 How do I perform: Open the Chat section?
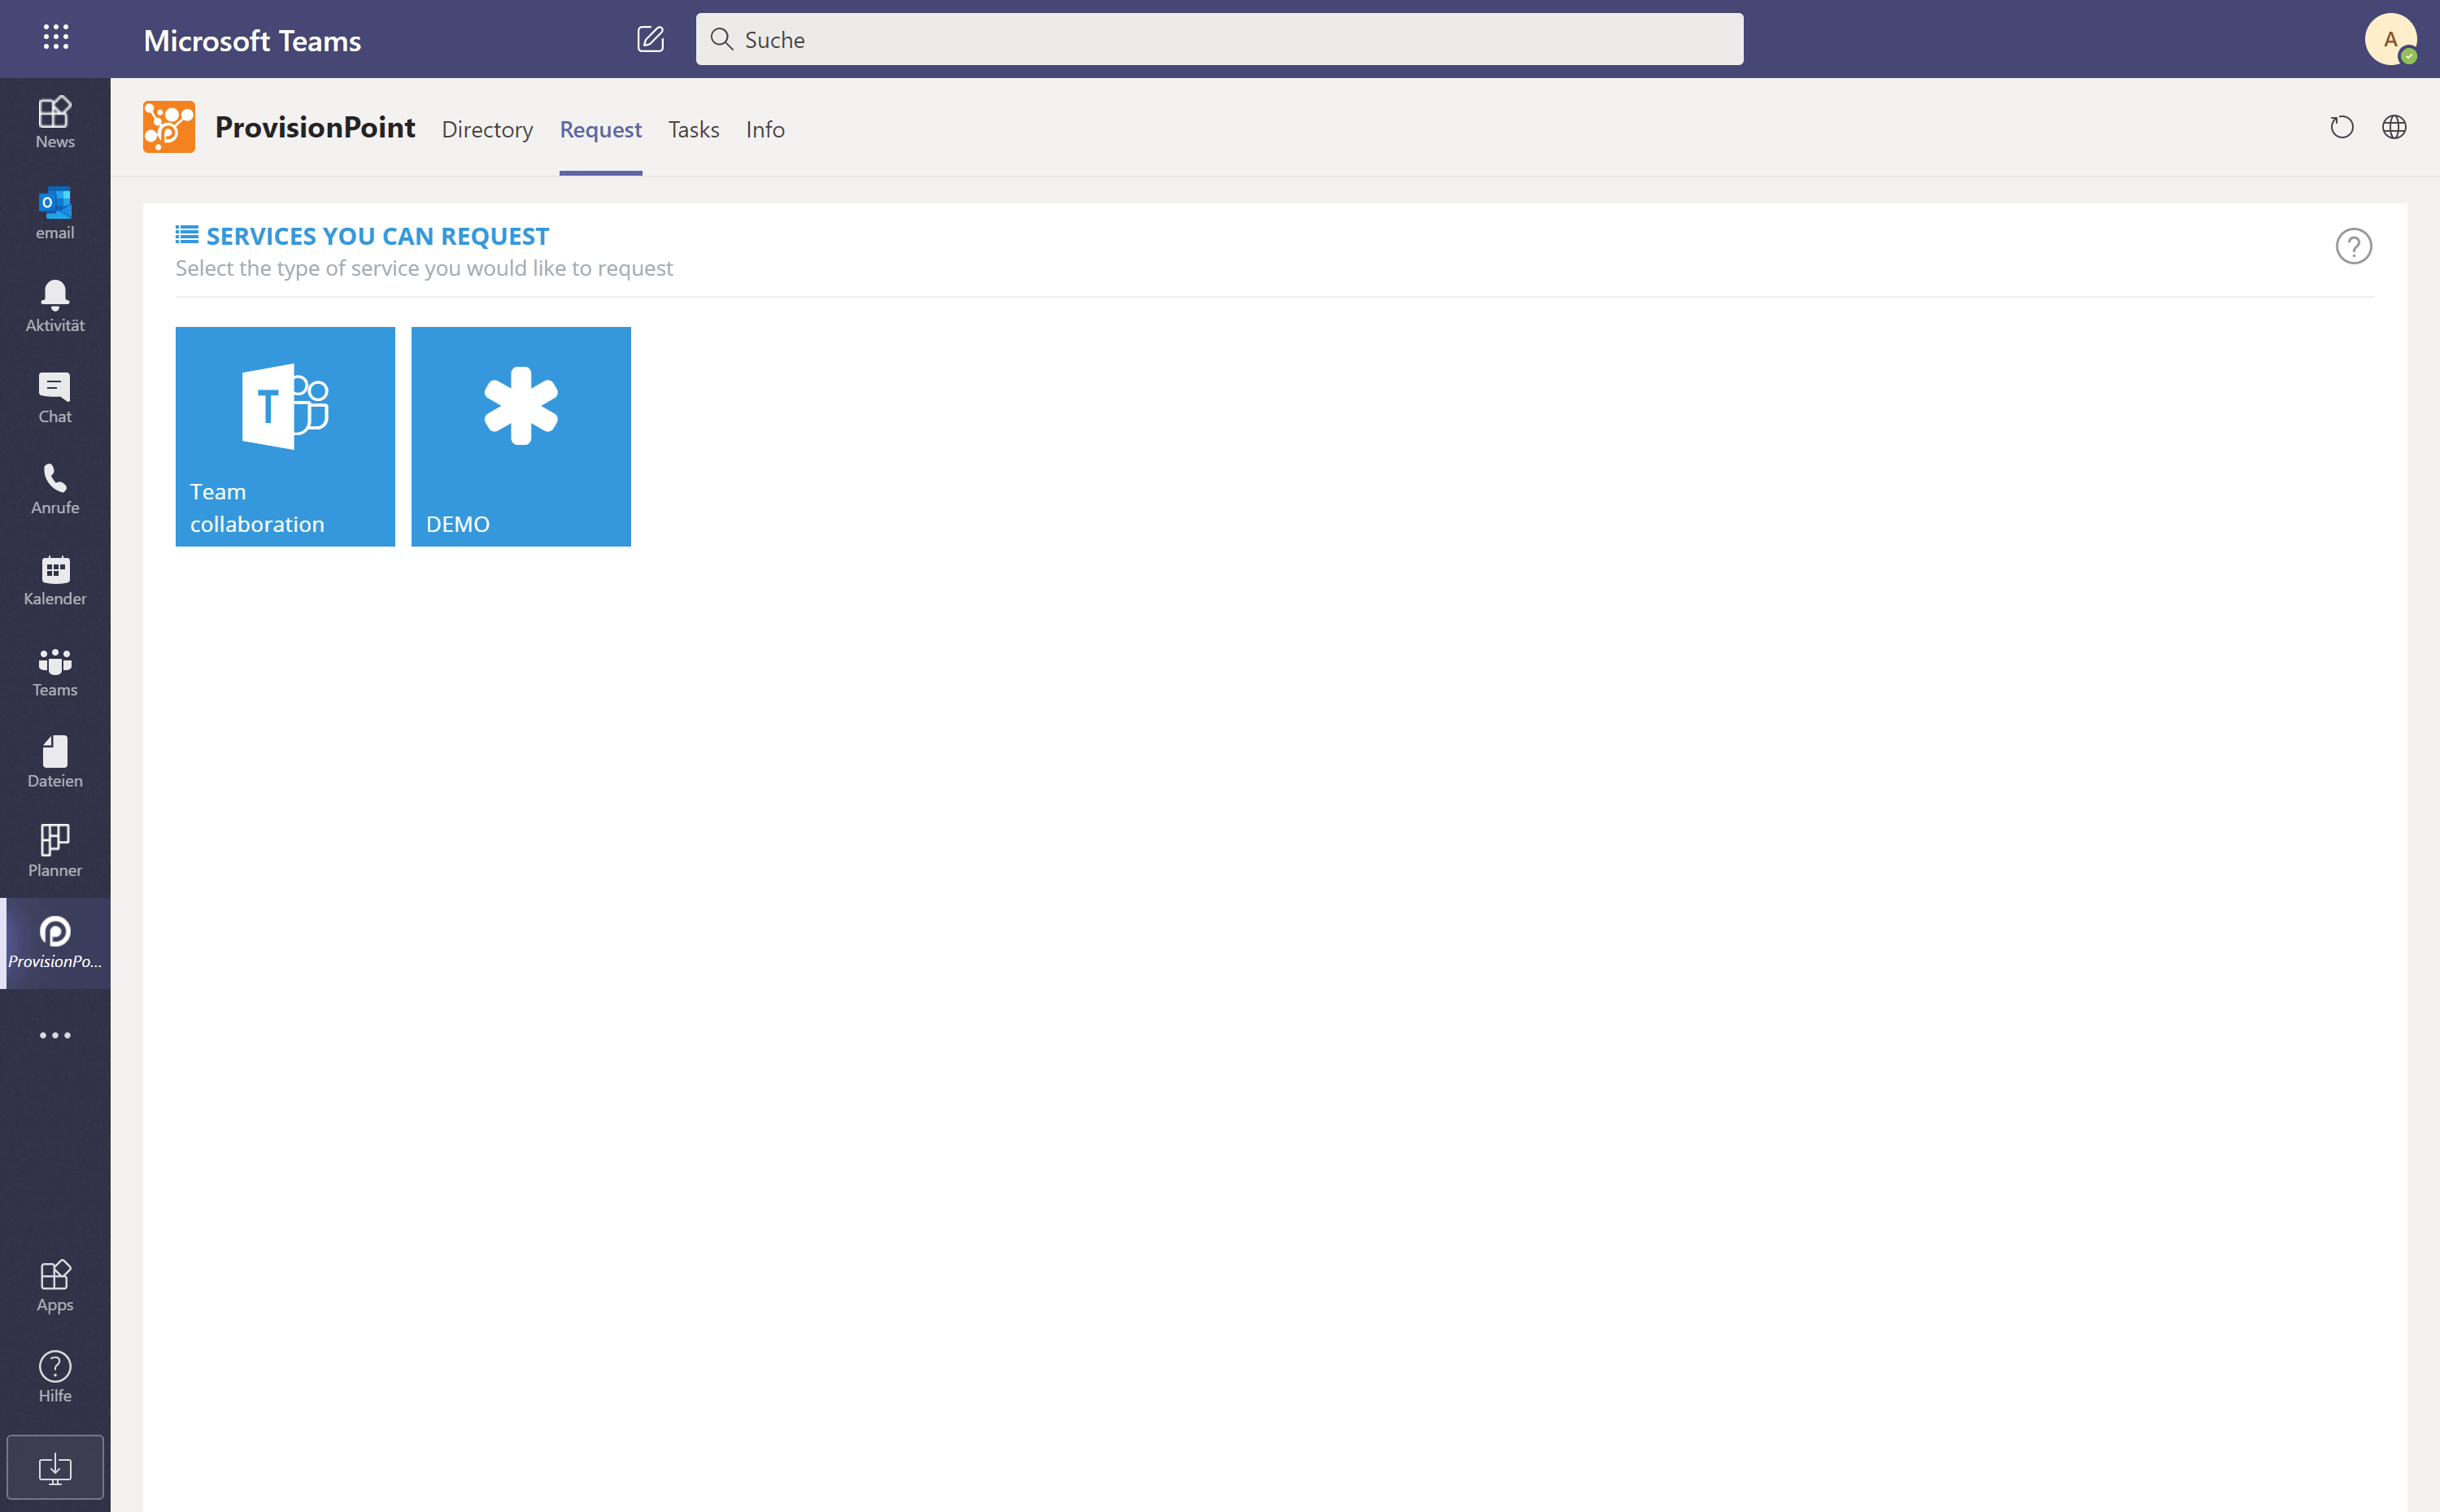point(55,397)
